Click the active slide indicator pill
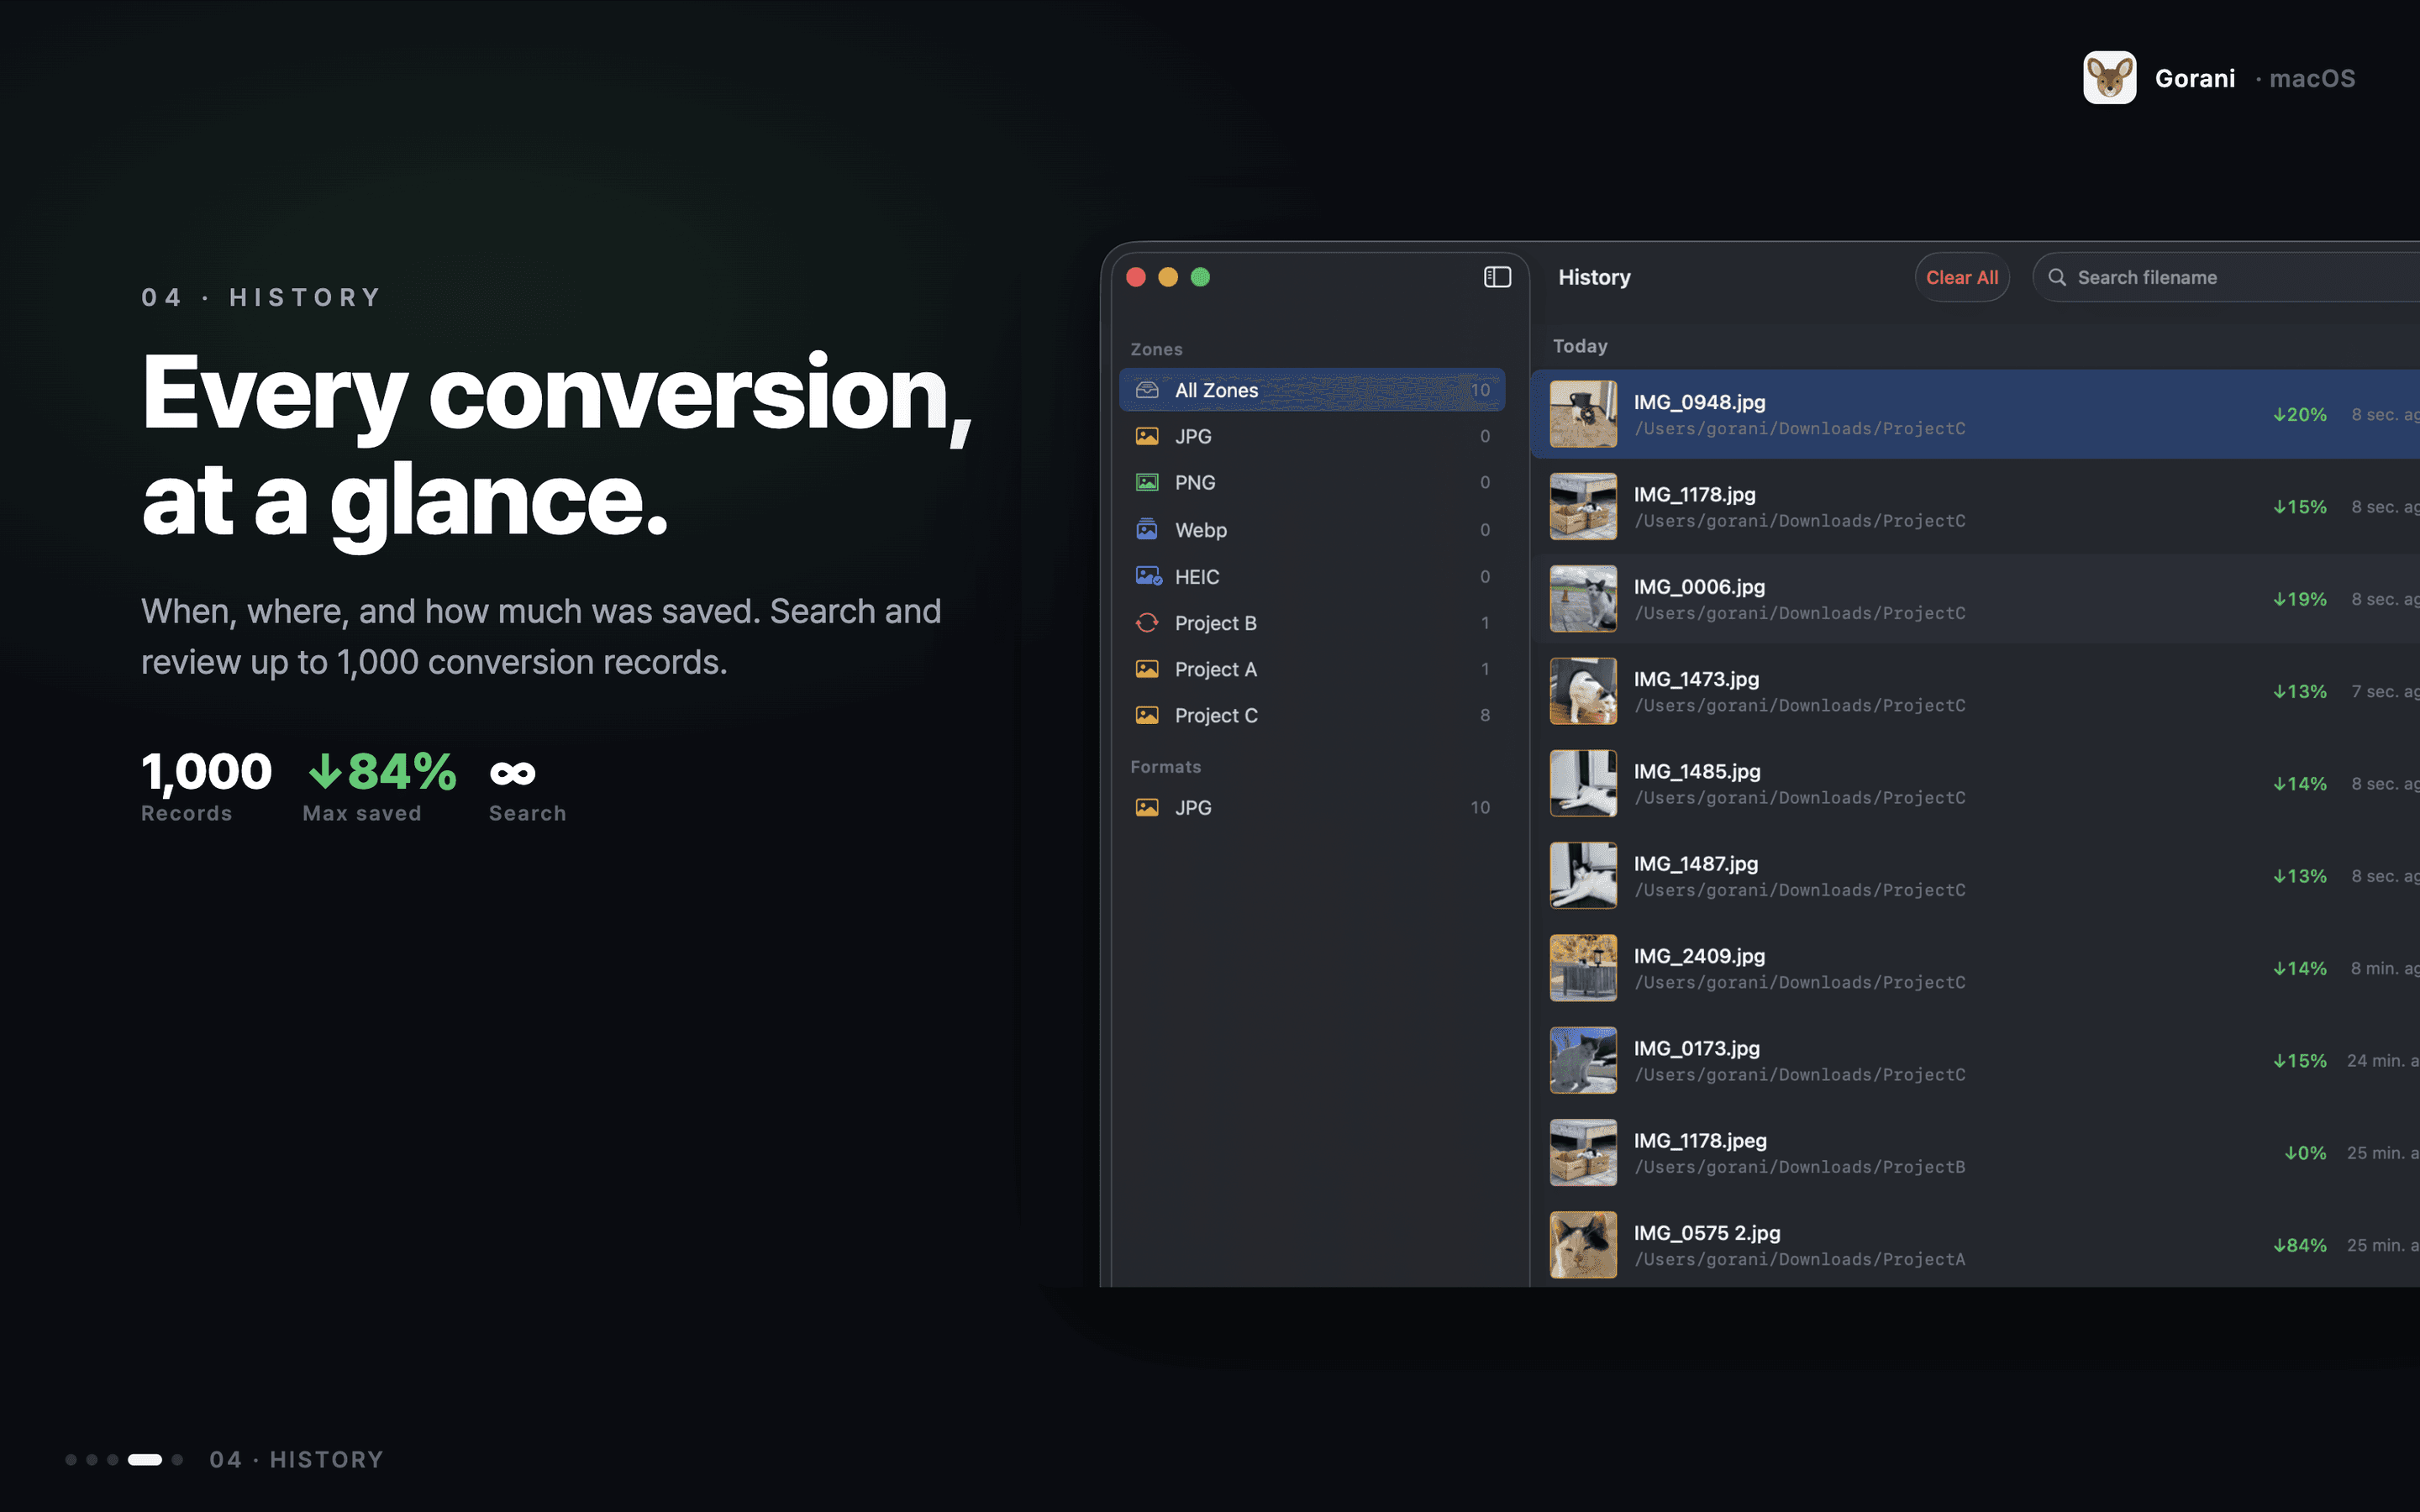This screenshot has height=1512, width=2420. (145, 1459)
